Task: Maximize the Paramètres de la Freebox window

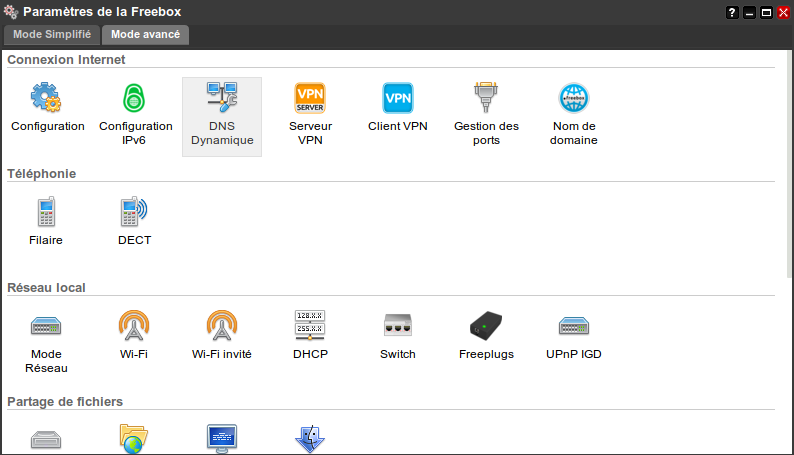Action: (766, 12)
